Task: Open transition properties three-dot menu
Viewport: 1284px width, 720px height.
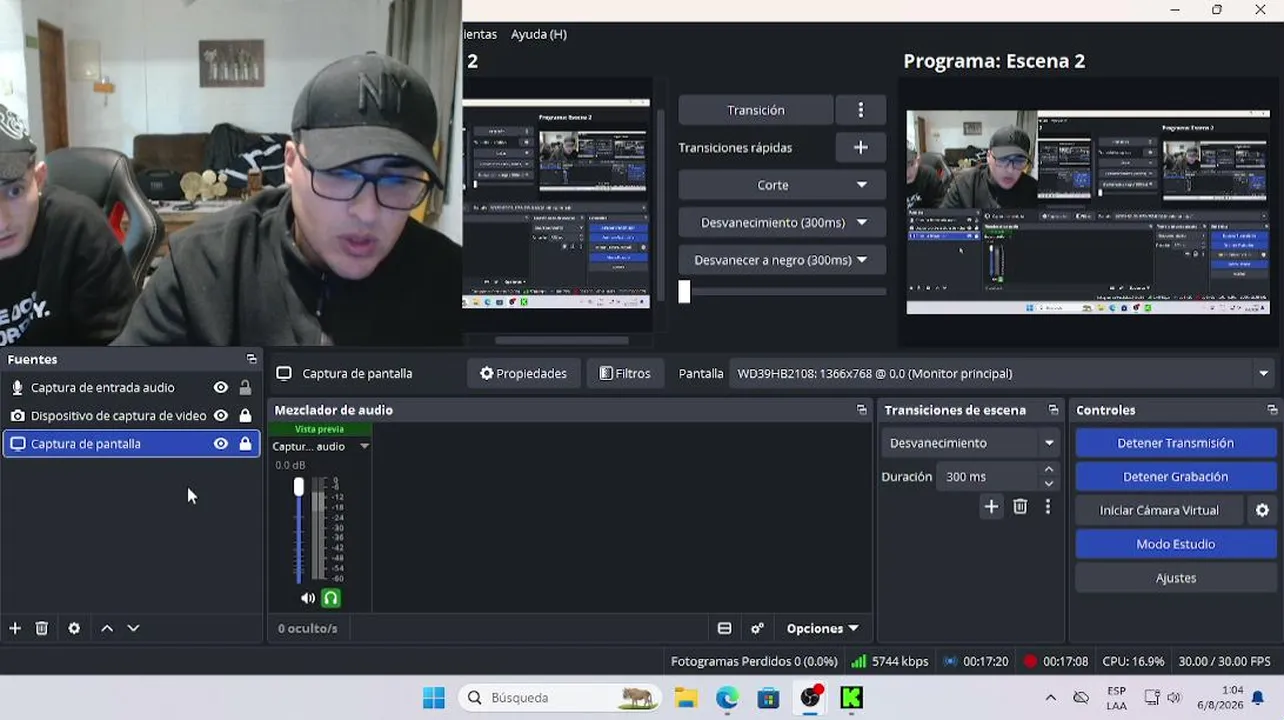Action: pos(1047,507)
